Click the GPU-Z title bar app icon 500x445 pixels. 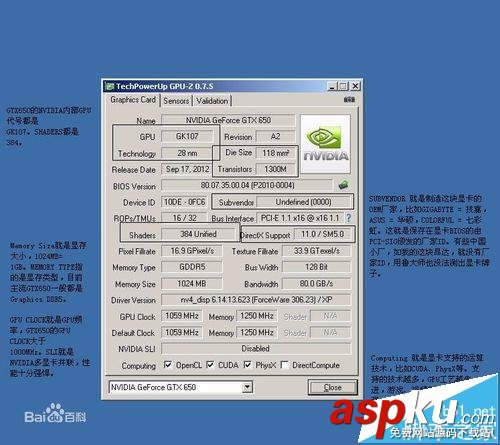(109, 87)
